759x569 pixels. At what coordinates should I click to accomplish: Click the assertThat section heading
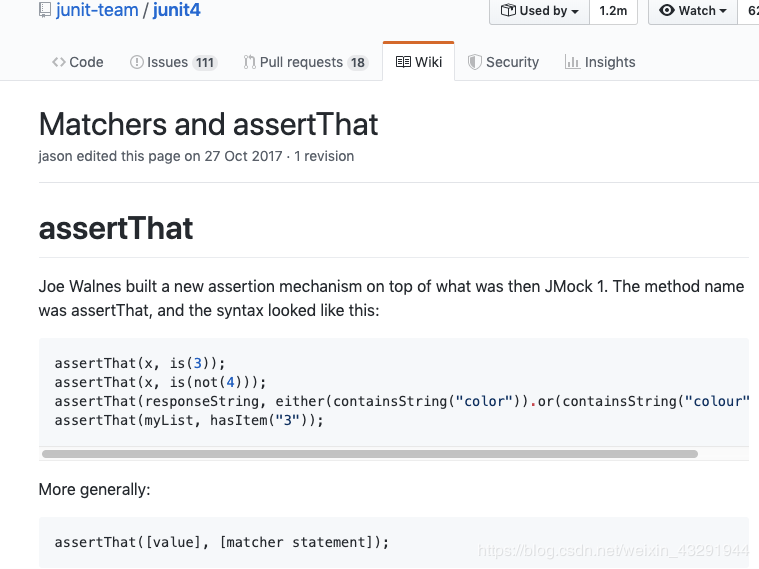pyautogui.click(x=116, y=228)
